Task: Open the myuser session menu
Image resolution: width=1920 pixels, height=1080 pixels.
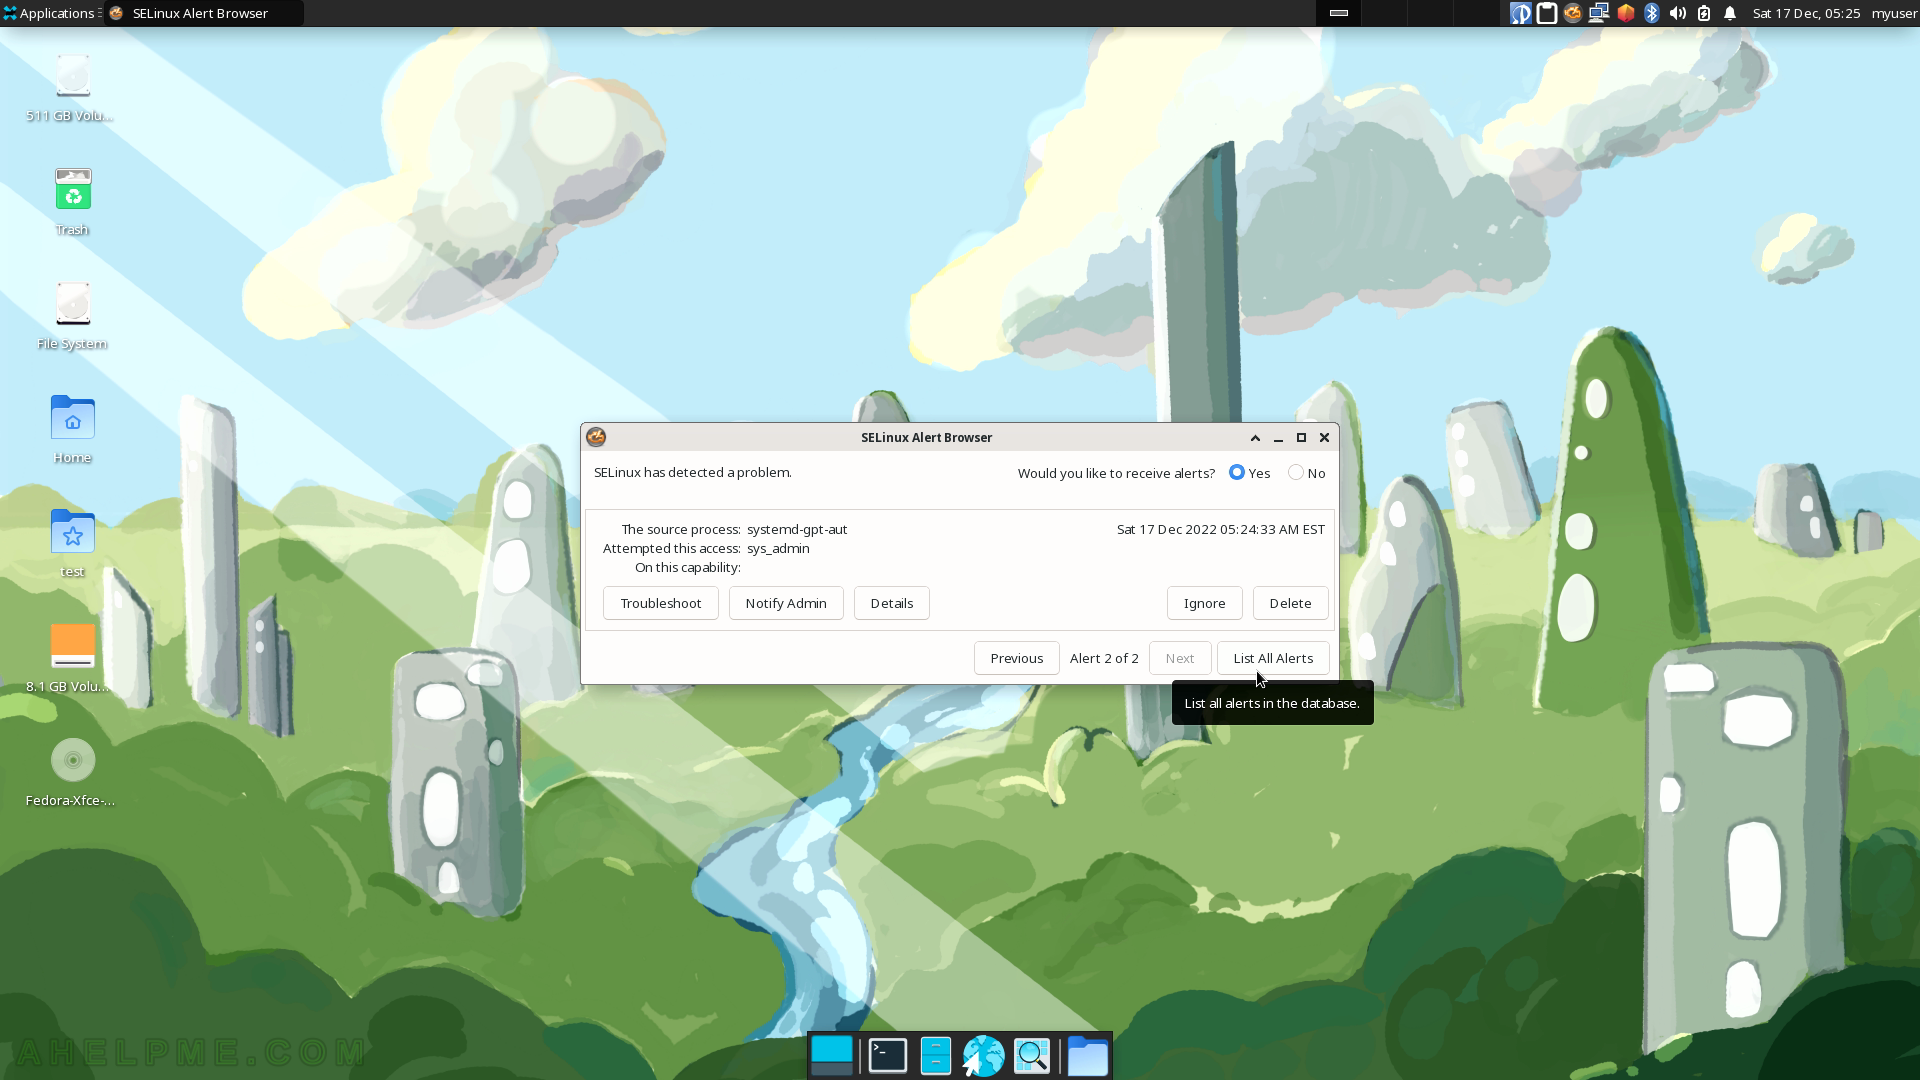Action: (1894, 13)
